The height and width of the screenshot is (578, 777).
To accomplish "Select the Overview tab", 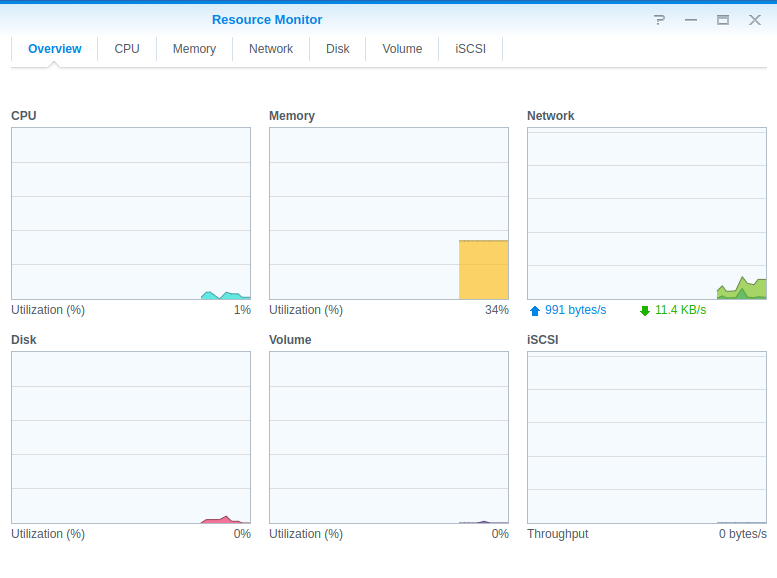I will [x=55, y=49].
